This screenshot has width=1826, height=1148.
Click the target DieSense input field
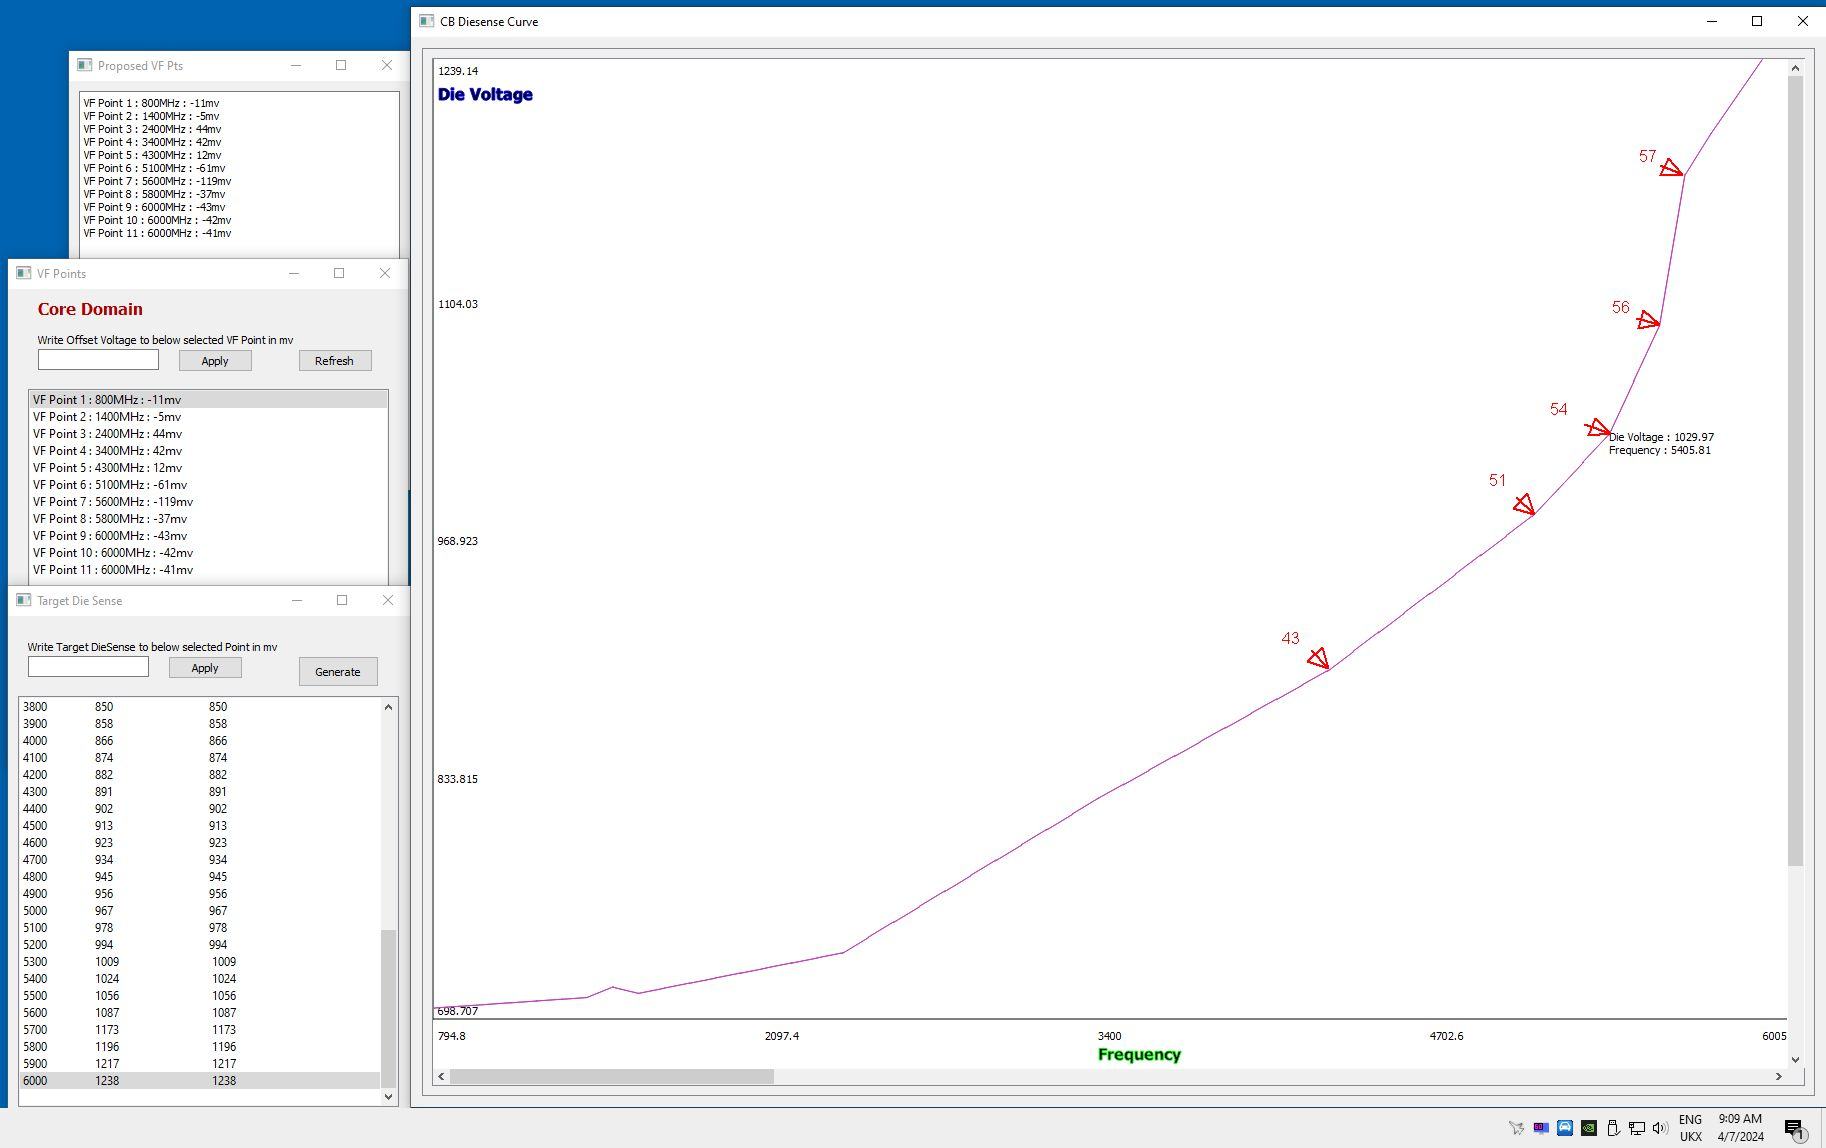(x=88, y=667)
